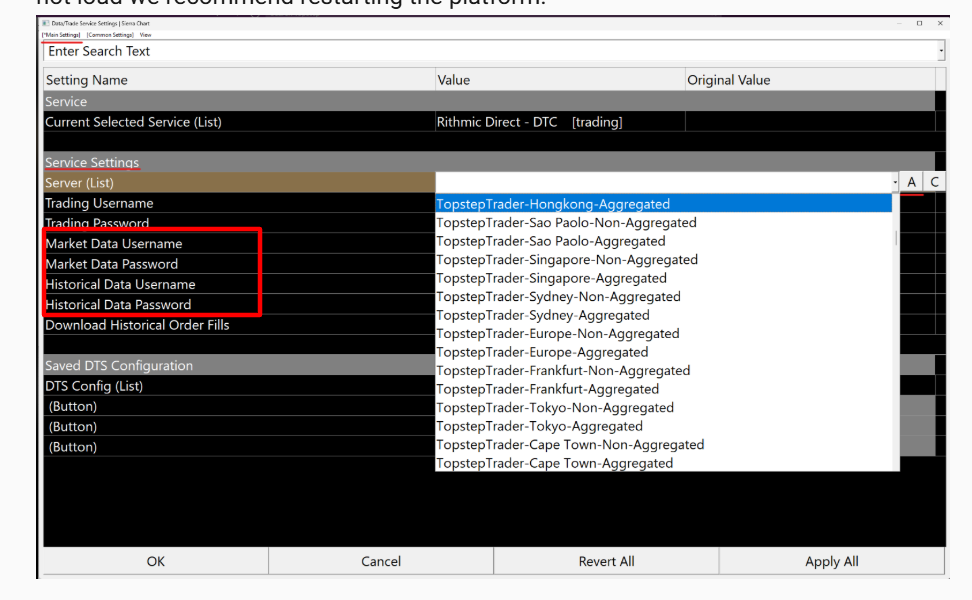The height and width of the screenshot is (600, 972).
Task: Click the first (Button) row under DTS Config
Action: (239, 407)
